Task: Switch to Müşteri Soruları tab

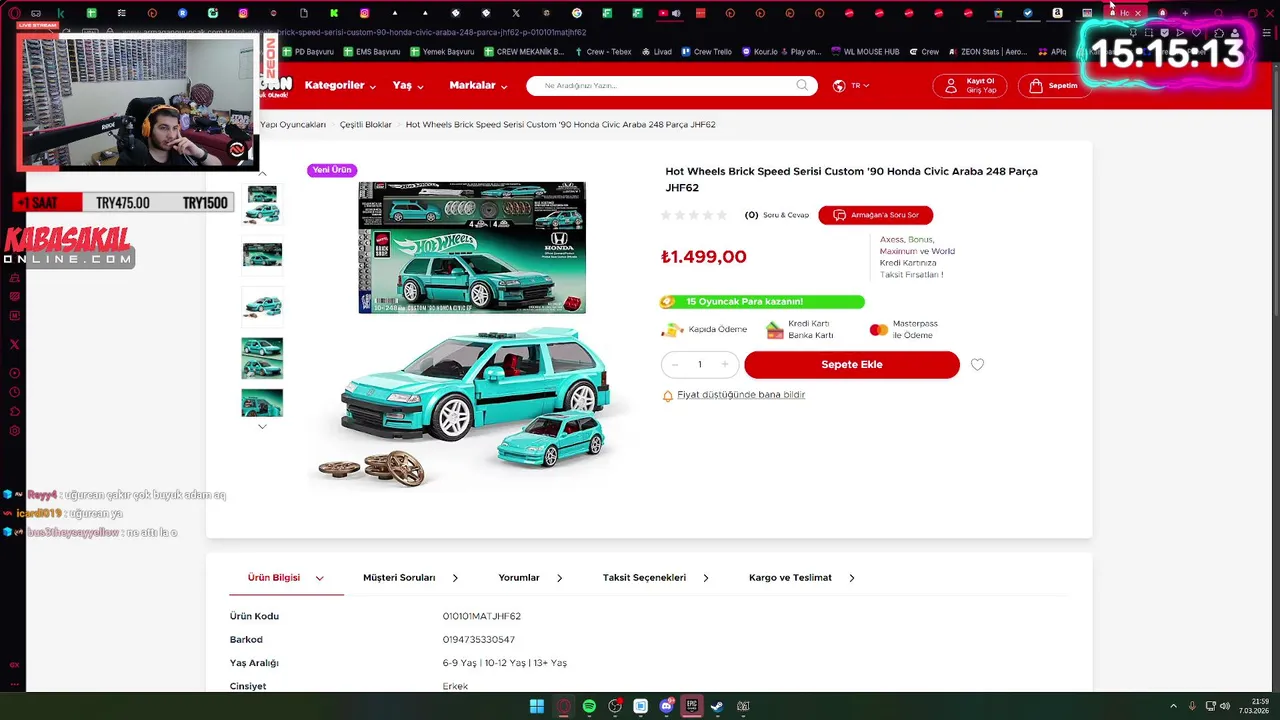Action: 399,578
